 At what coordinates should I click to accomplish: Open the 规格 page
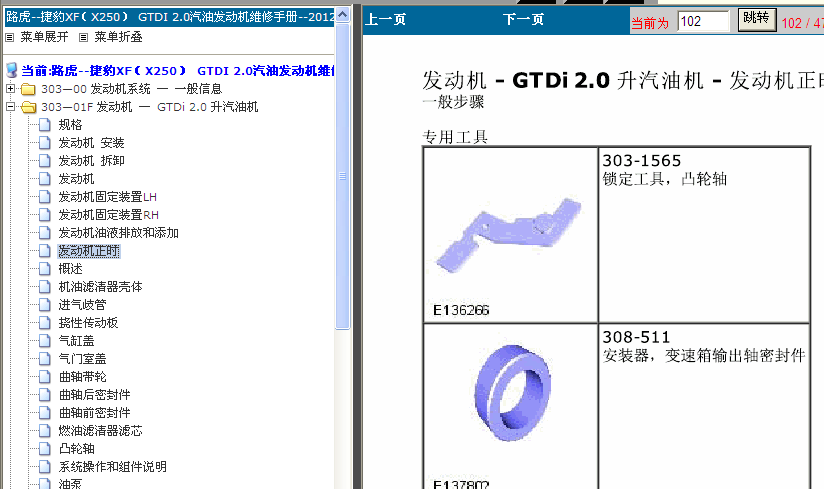70,125
